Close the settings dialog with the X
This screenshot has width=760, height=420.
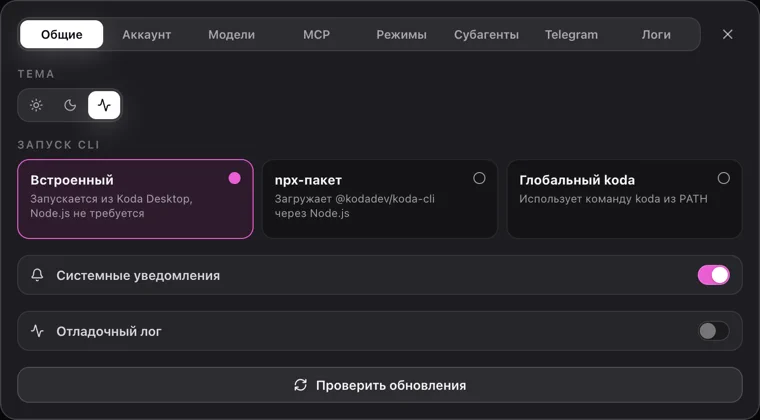(728, 34)
